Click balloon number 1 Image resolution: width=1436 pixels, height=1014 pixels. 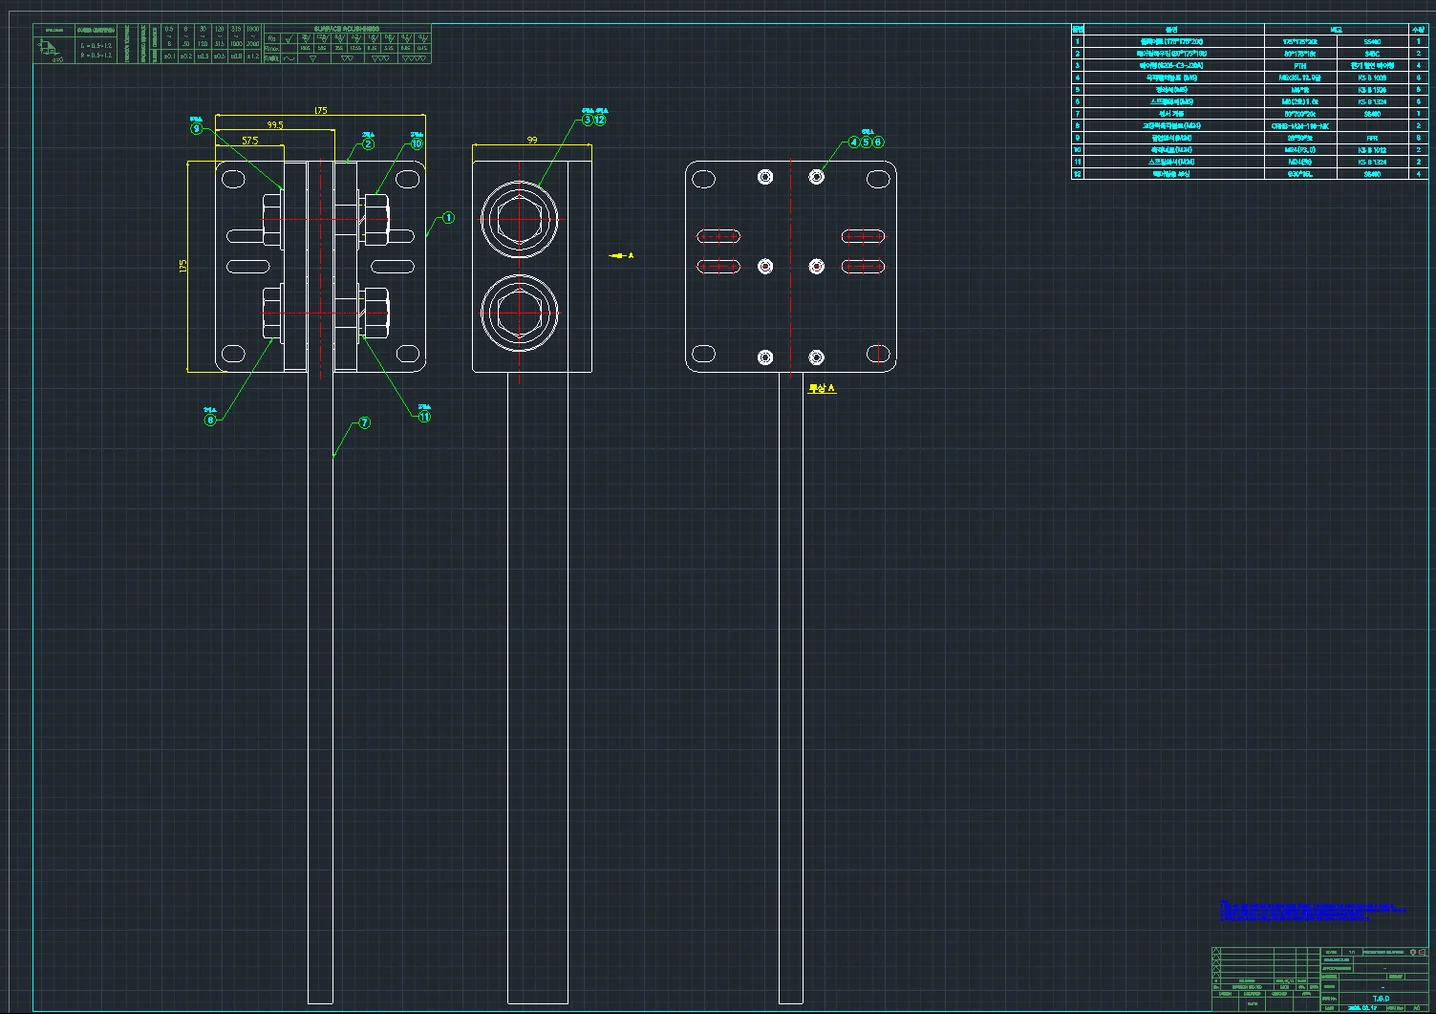click(x=448, y=217)
